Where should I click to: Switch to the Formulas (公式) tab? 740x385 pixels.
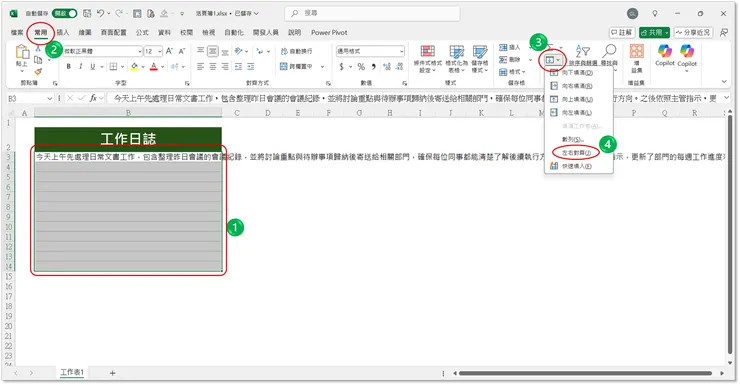142,33
